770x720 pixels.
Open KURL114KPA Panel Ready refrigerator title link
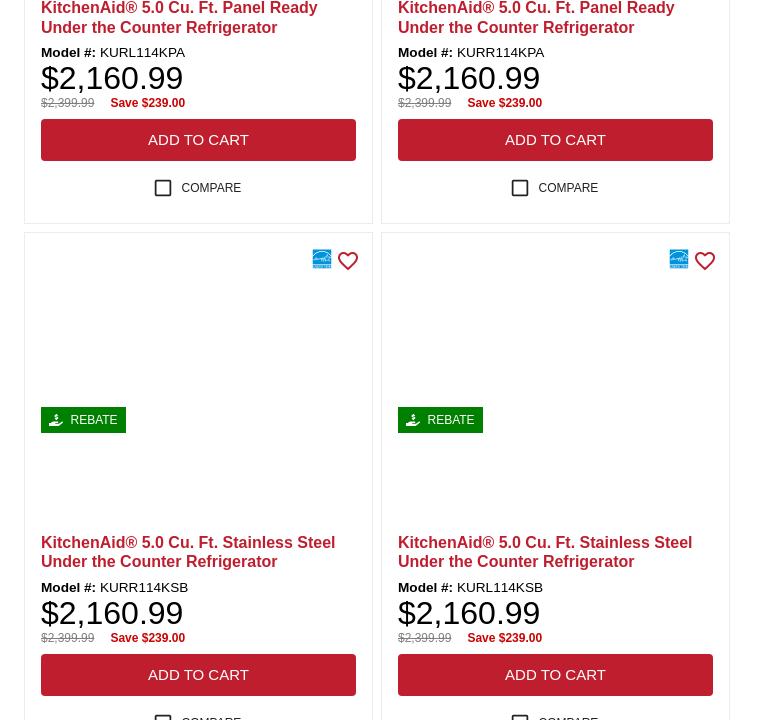pyautogui.click(x=179, y=17)
